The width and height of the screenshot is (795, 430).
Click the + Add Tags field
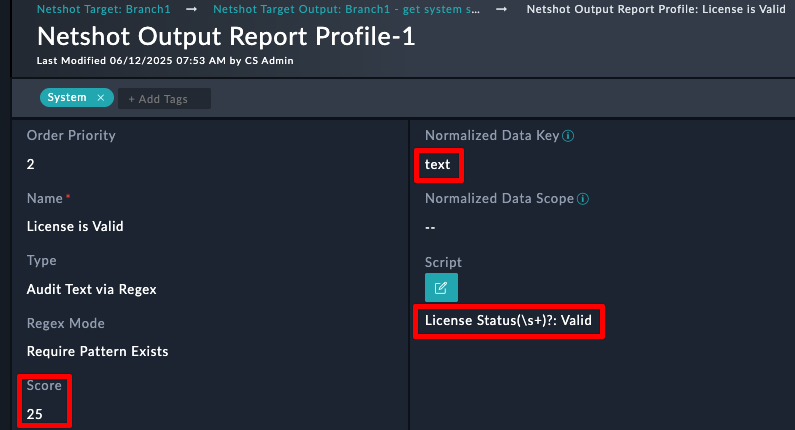tap(164, 99)
